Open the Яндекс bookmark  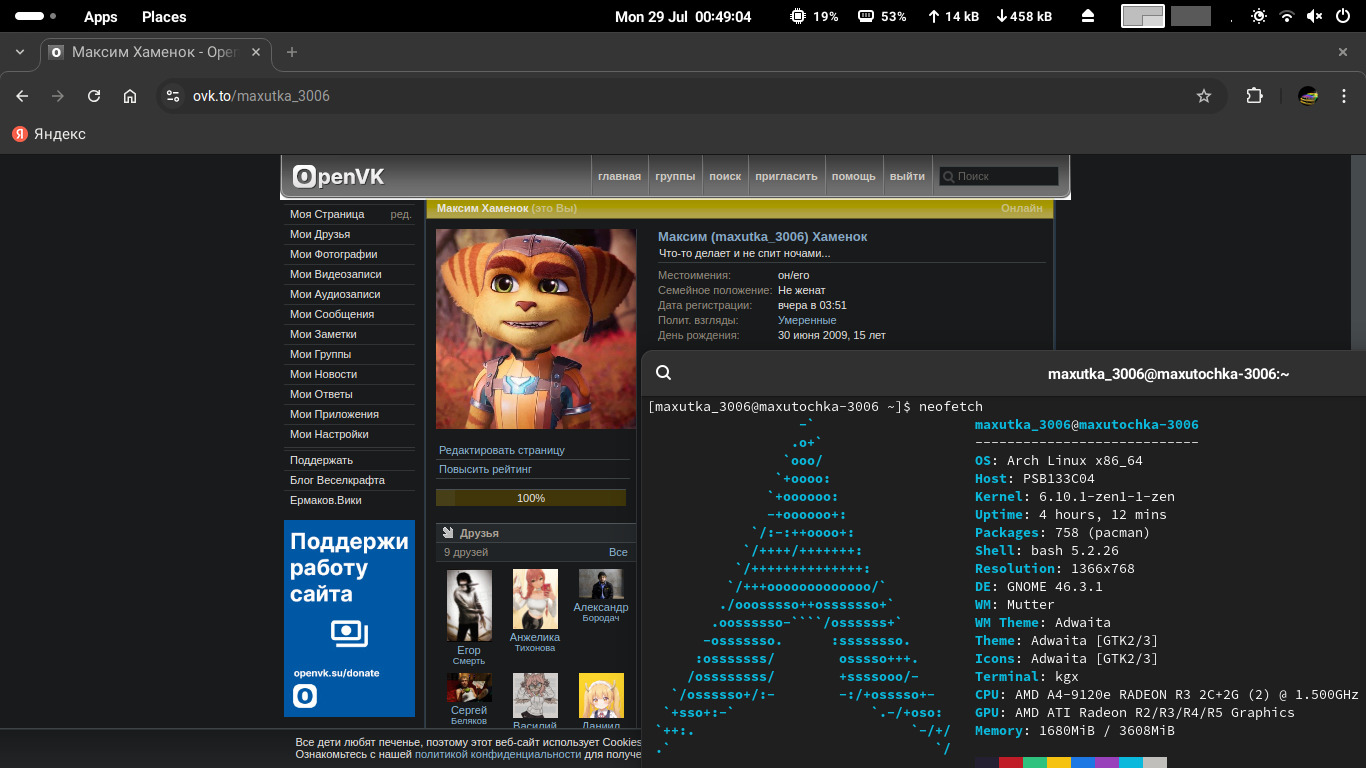[49, 134]
